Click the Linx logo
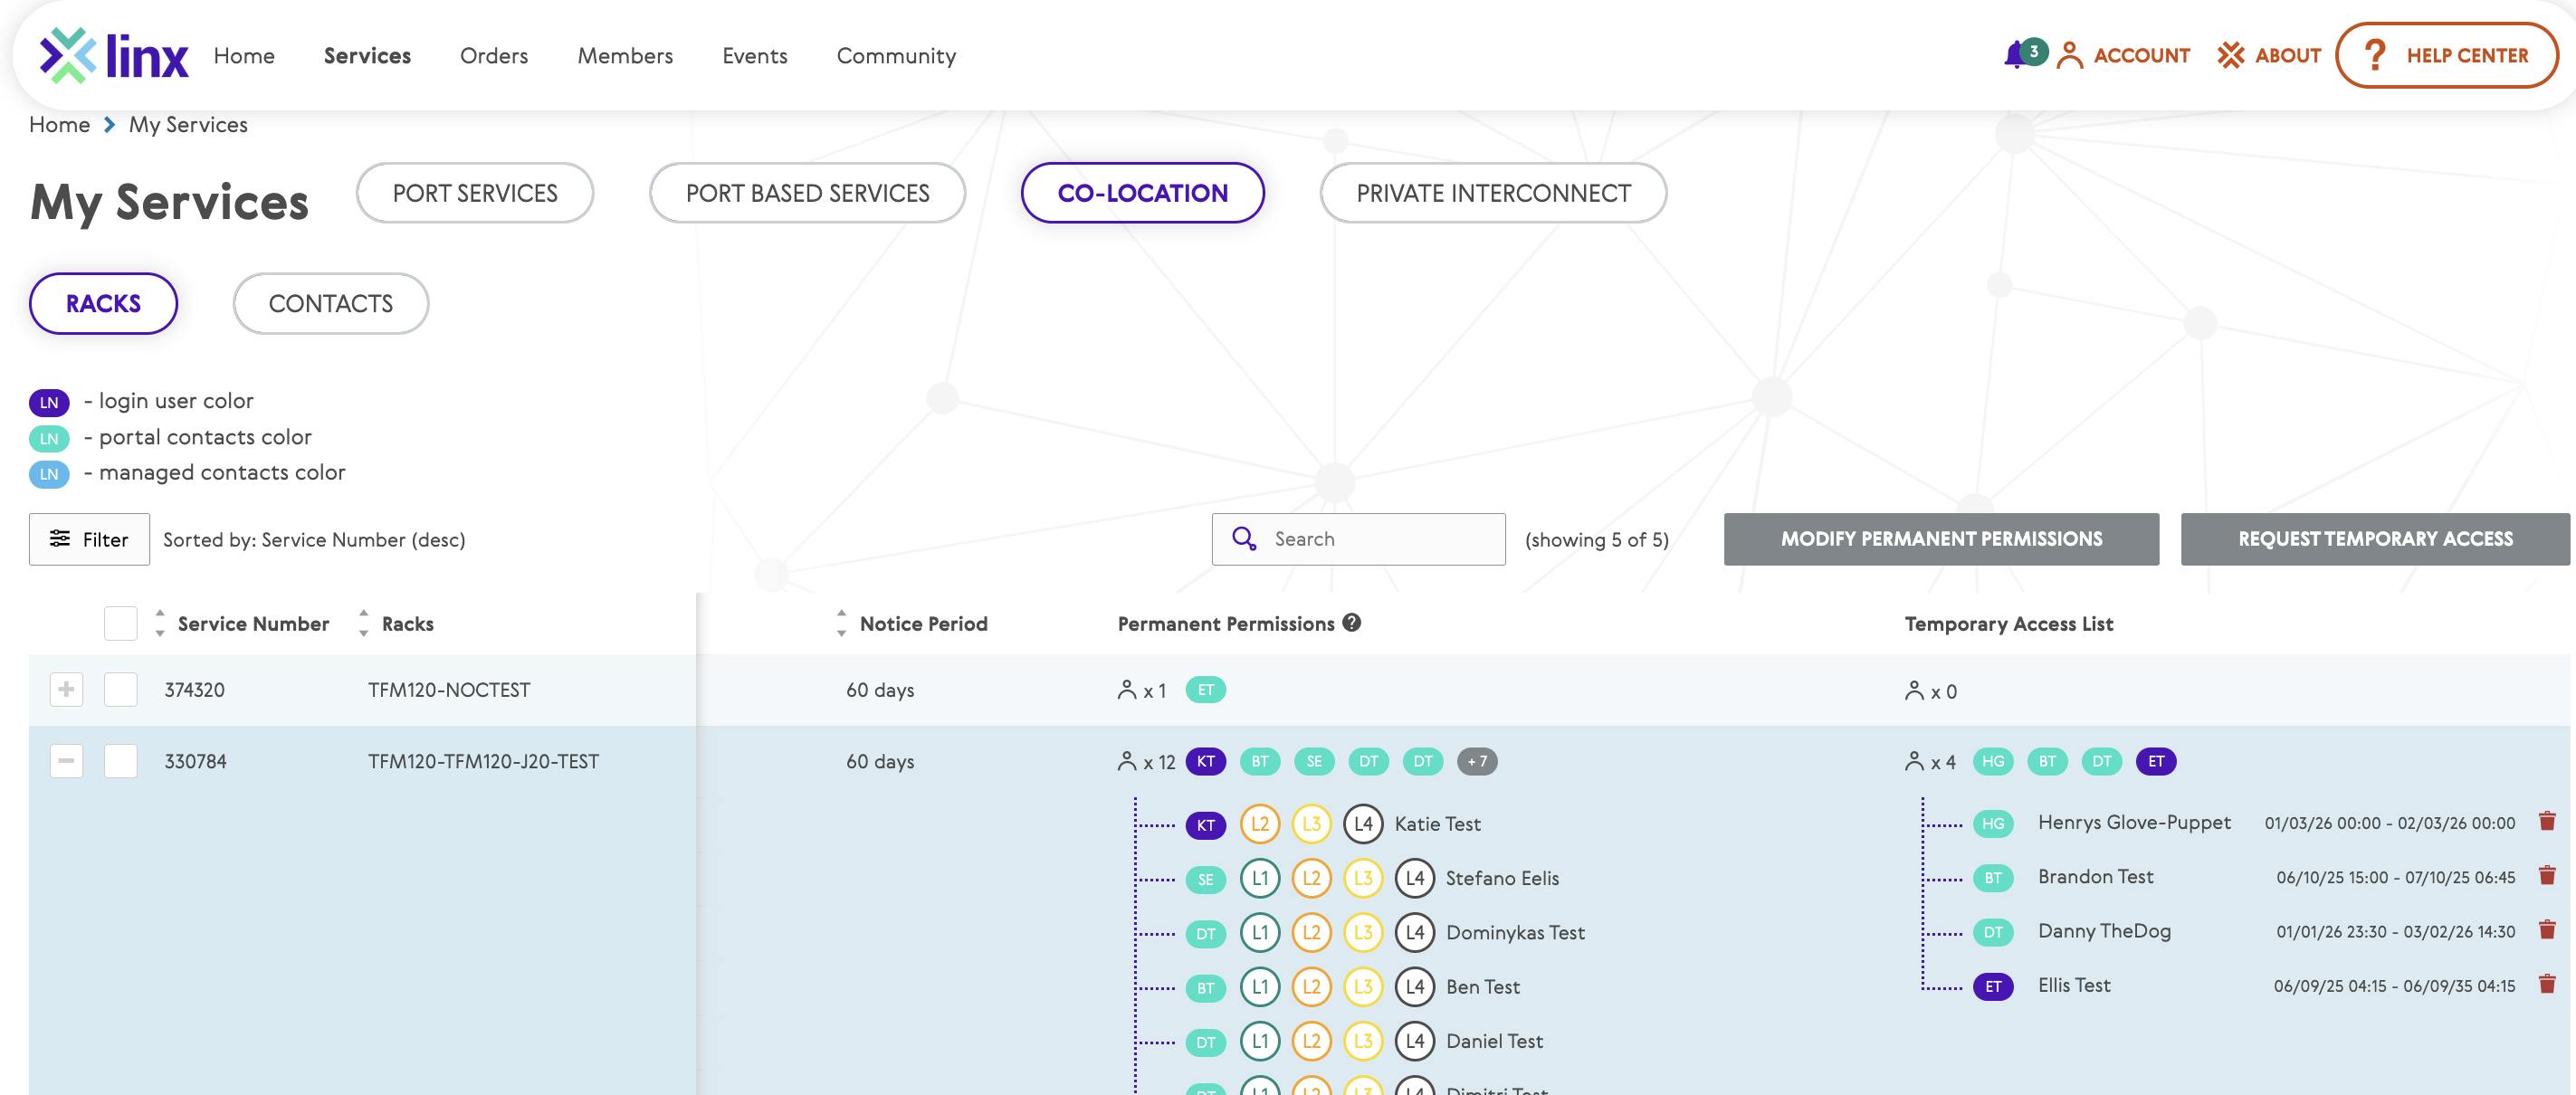Screen dimensions: 2576x1095 114,55
